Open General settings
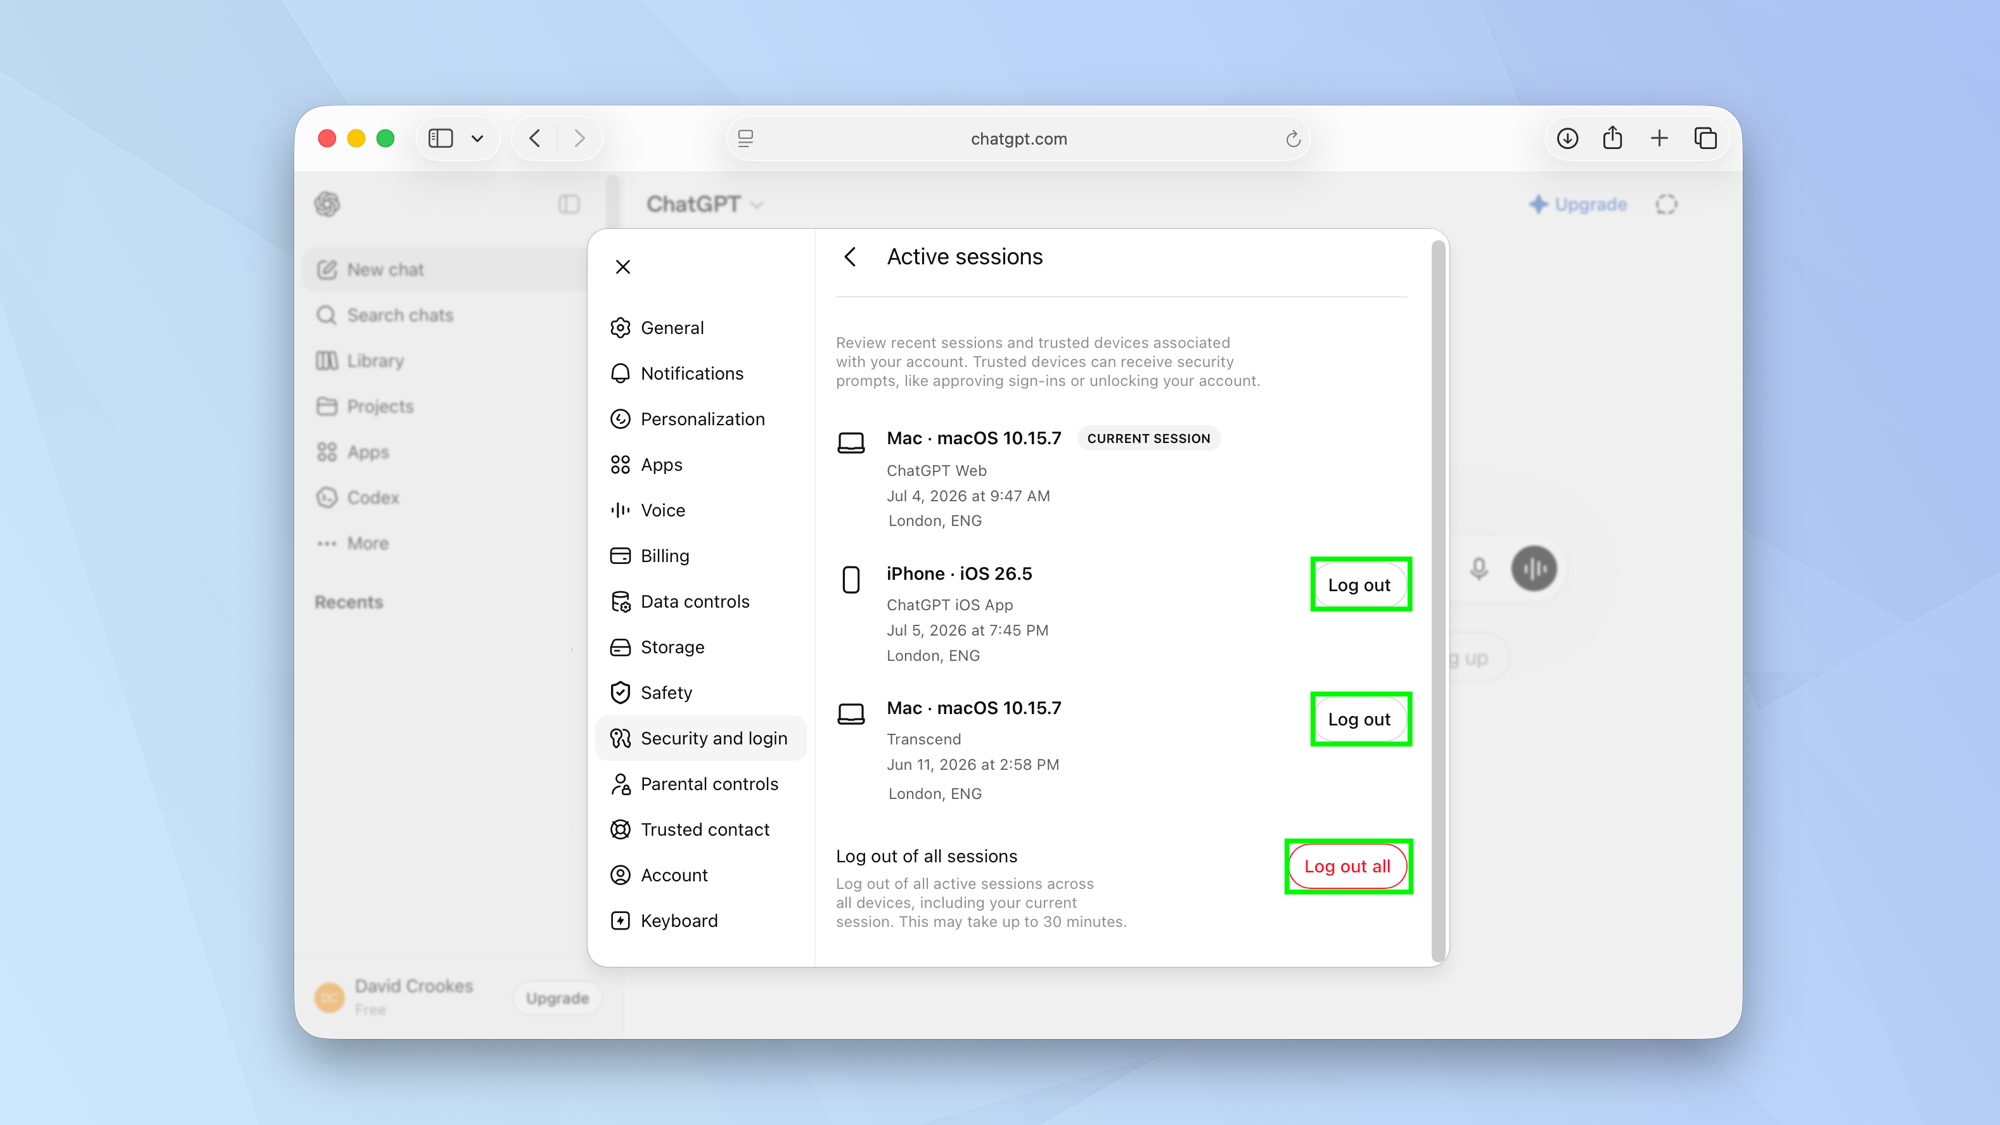 tap(700, 328)
